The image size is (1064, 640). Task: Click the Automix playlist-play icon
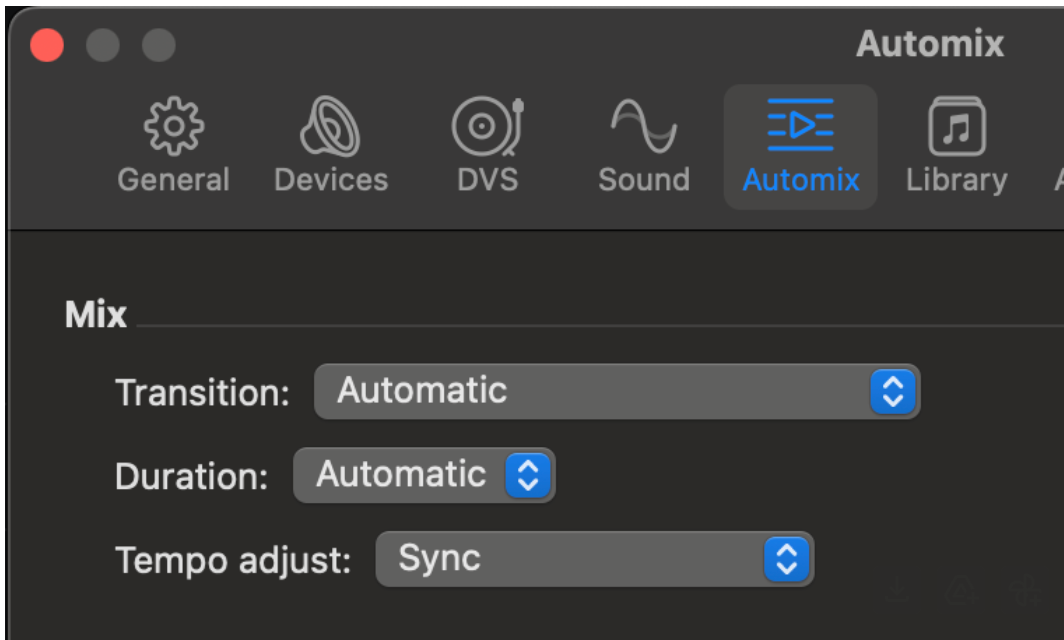800,127
